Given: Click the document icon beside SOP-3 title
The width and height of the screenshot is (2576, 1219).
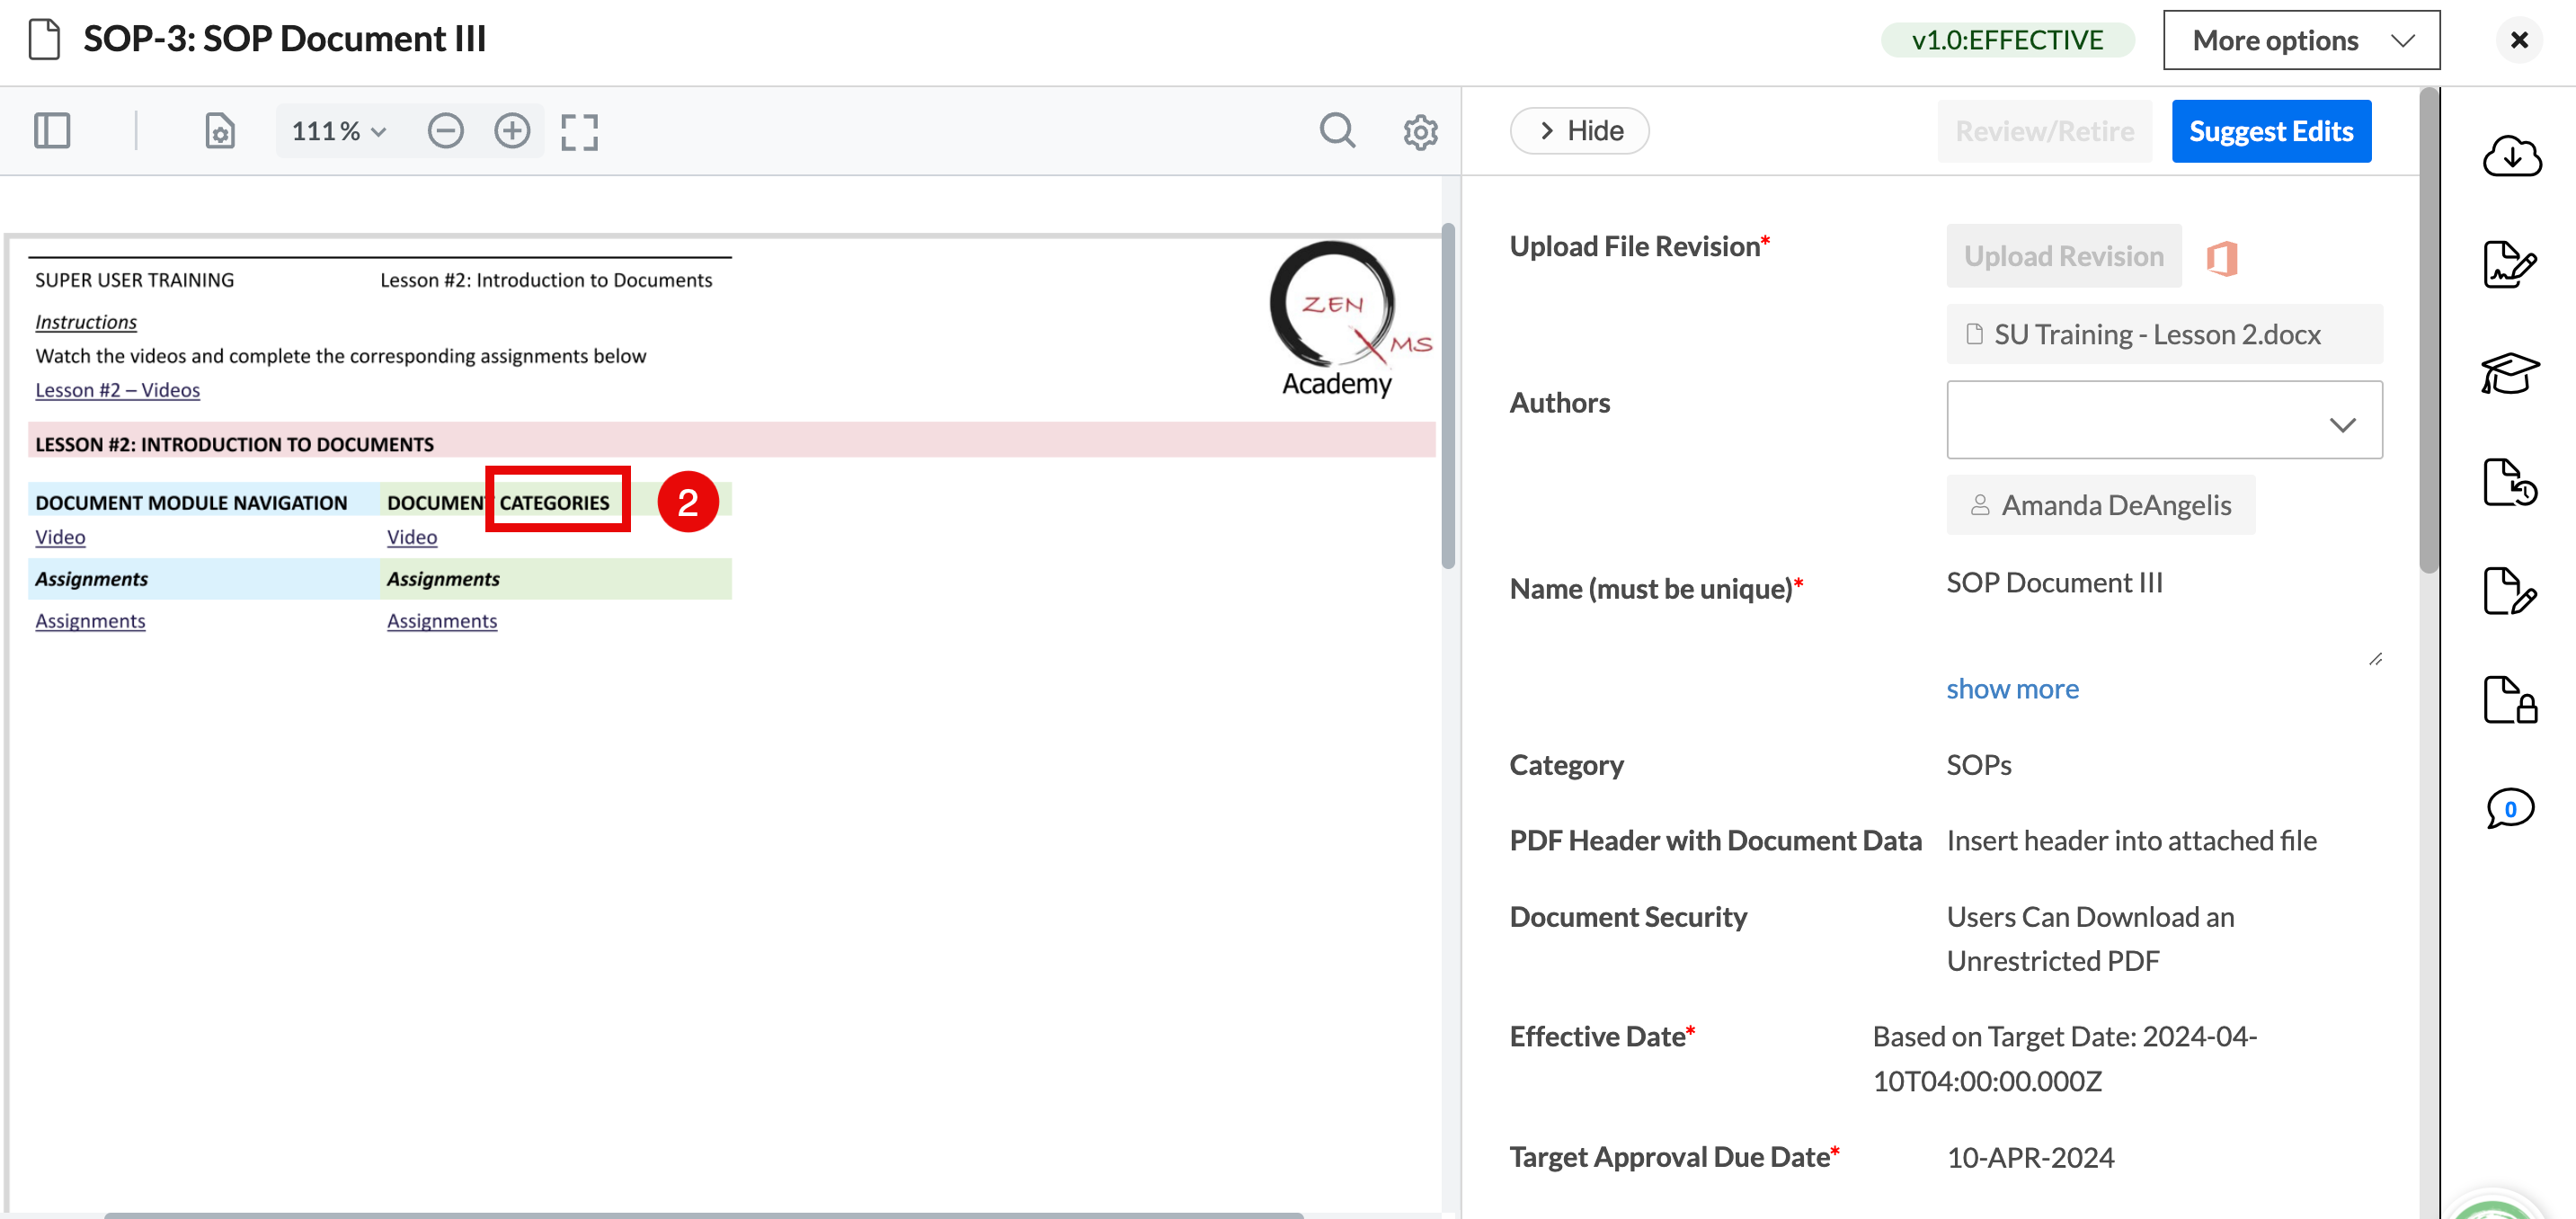Looking at the screenshot, I should click(x=44, y=40).
